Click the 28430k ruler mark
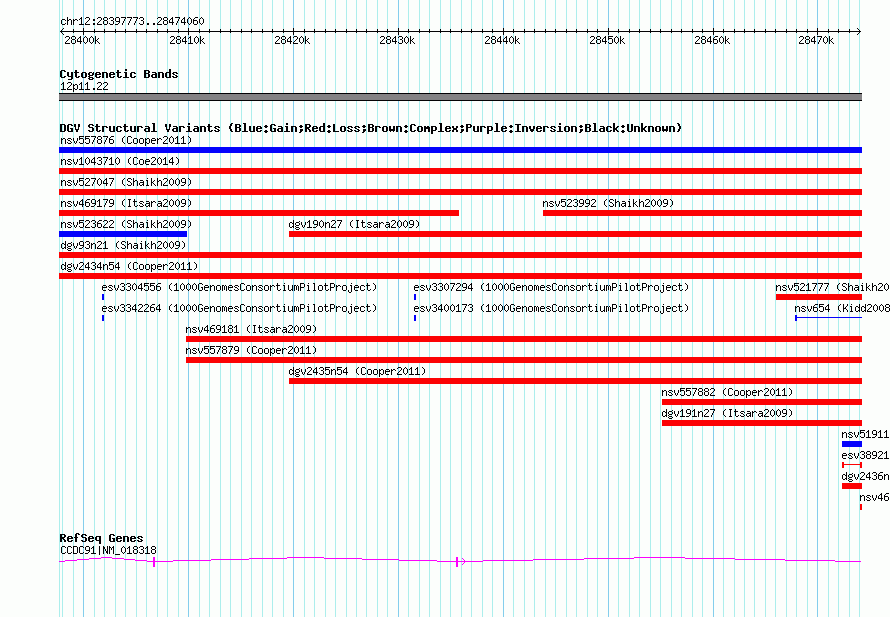The image size is (890, 617). pos(397,40)
